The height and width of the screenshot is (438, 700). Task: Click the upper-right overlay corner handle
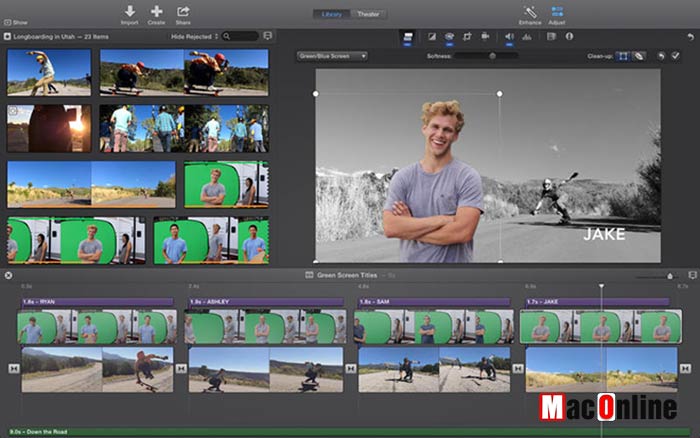[500, 94]
